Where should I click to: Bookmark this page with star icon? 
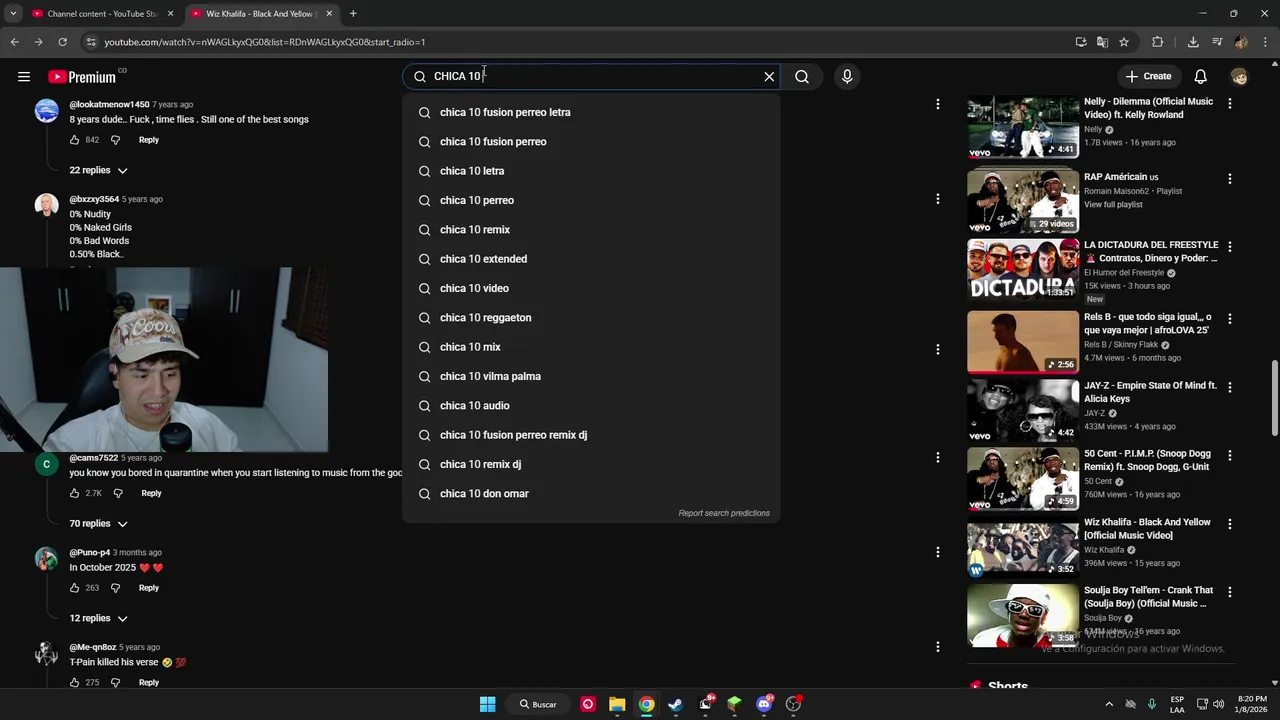(x=1124, y=42)
